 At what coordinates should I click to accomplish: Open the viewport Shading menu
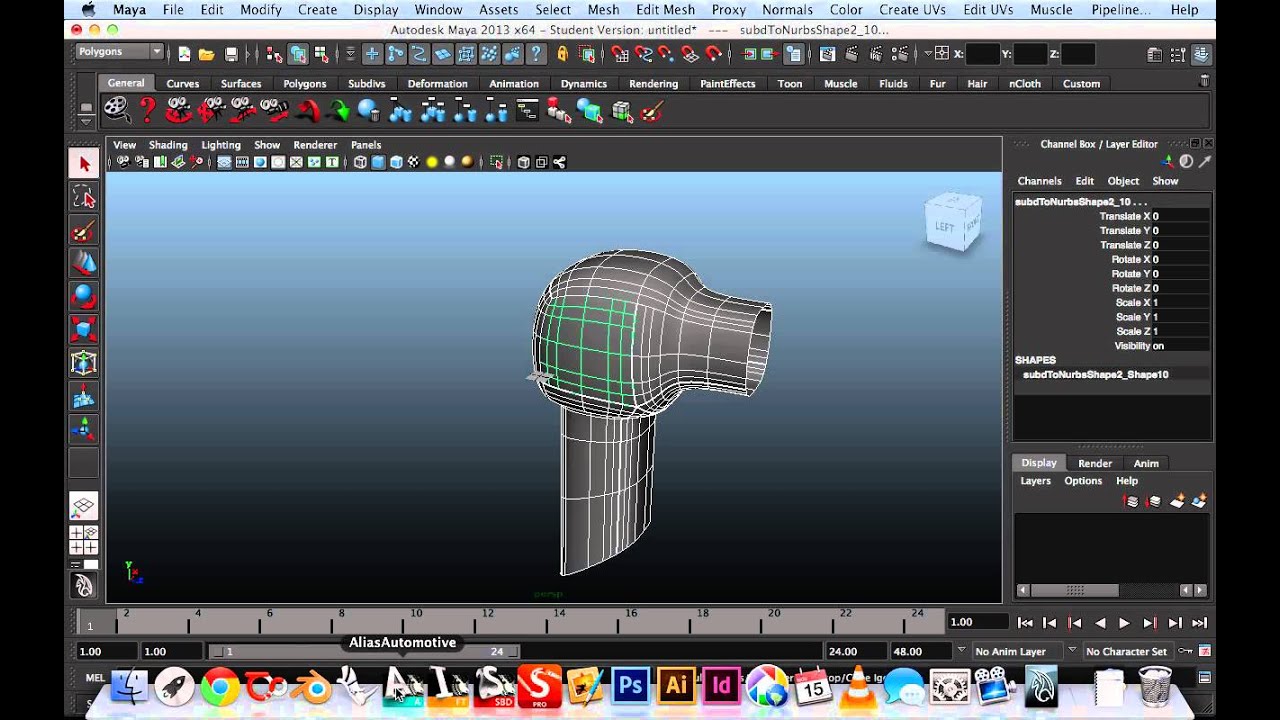pos(168,145)
